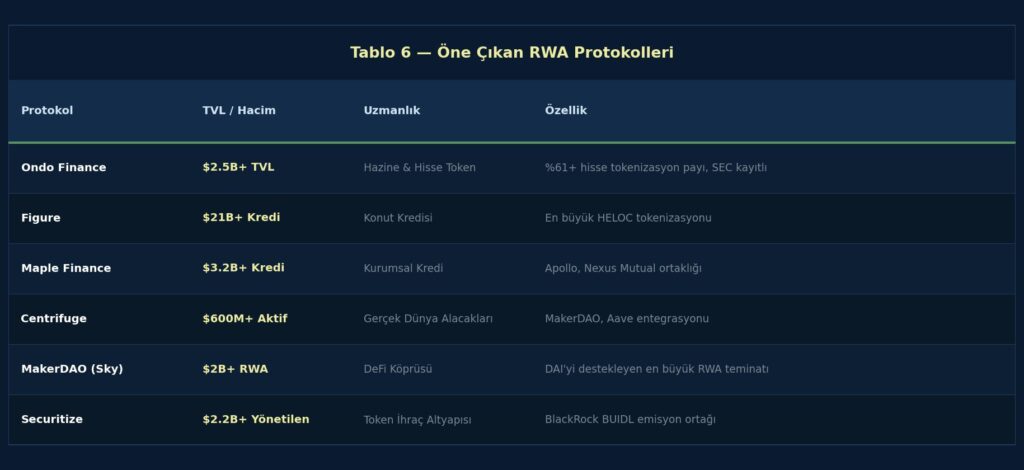This screenshot has width=1024, height=470.
Task: Select the "TVL / Hacim" column header
Action: pos(239,111)
